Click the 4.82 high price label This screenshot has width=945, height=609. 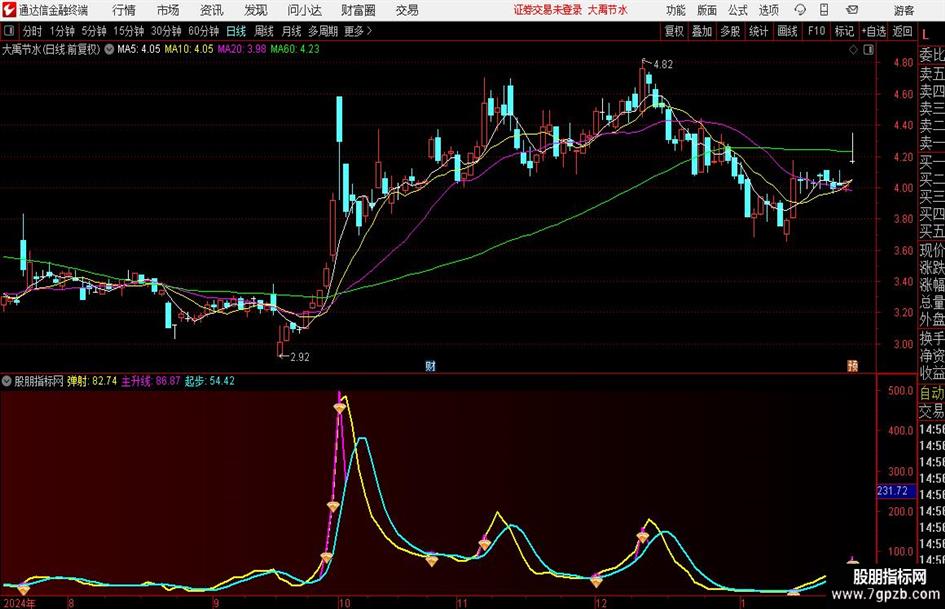pos(663,65)
